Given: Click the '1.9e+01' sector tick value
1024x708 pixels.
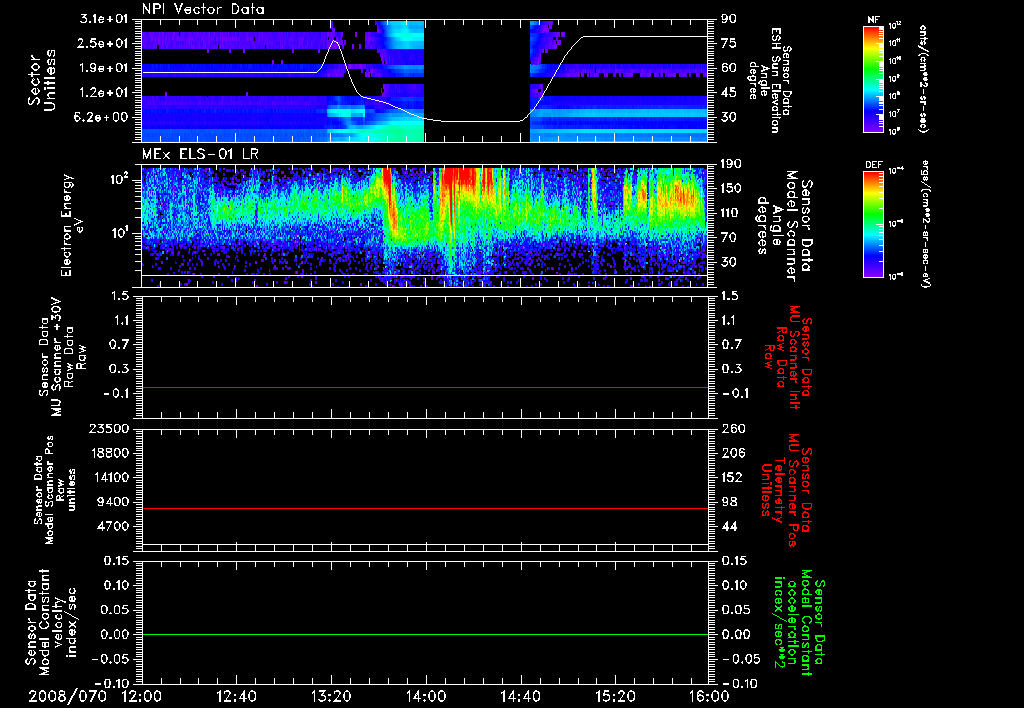Looking at the screenshot, I should pyautogui.click(x=104, y=68).
